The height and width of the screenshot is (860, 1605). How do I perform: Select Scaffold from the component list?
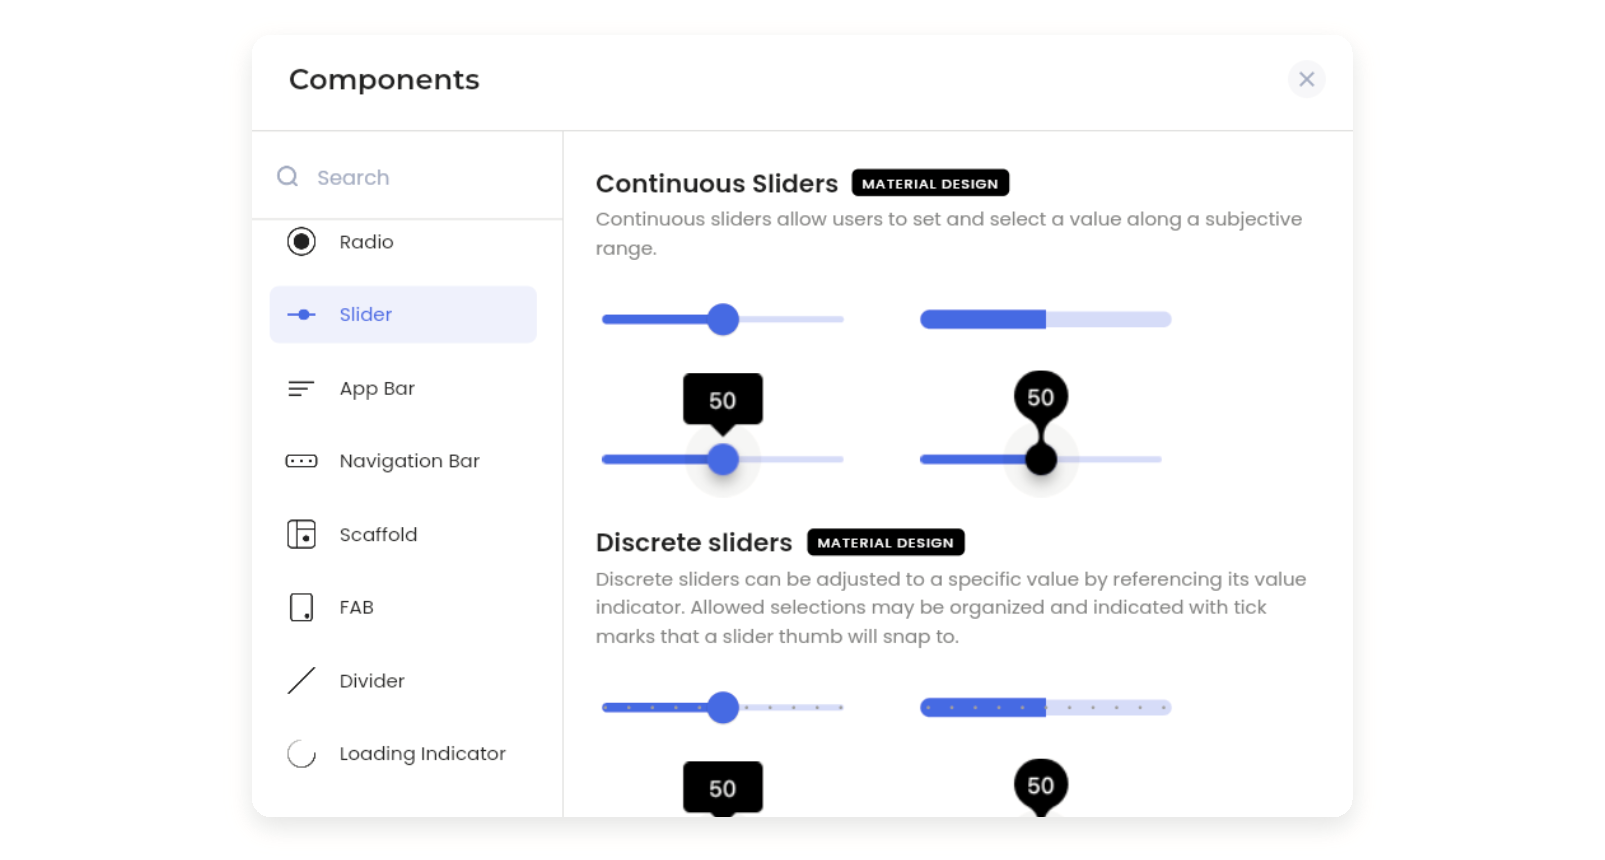coord(378,534)
